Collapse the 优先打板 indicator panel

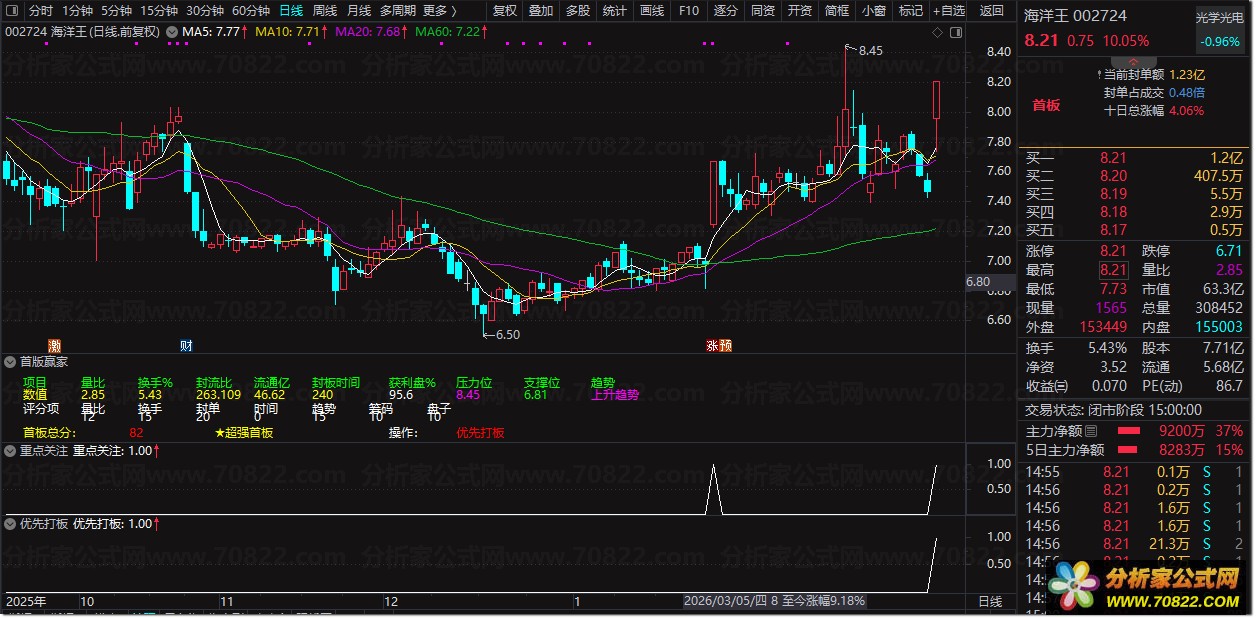coord(10,523)
